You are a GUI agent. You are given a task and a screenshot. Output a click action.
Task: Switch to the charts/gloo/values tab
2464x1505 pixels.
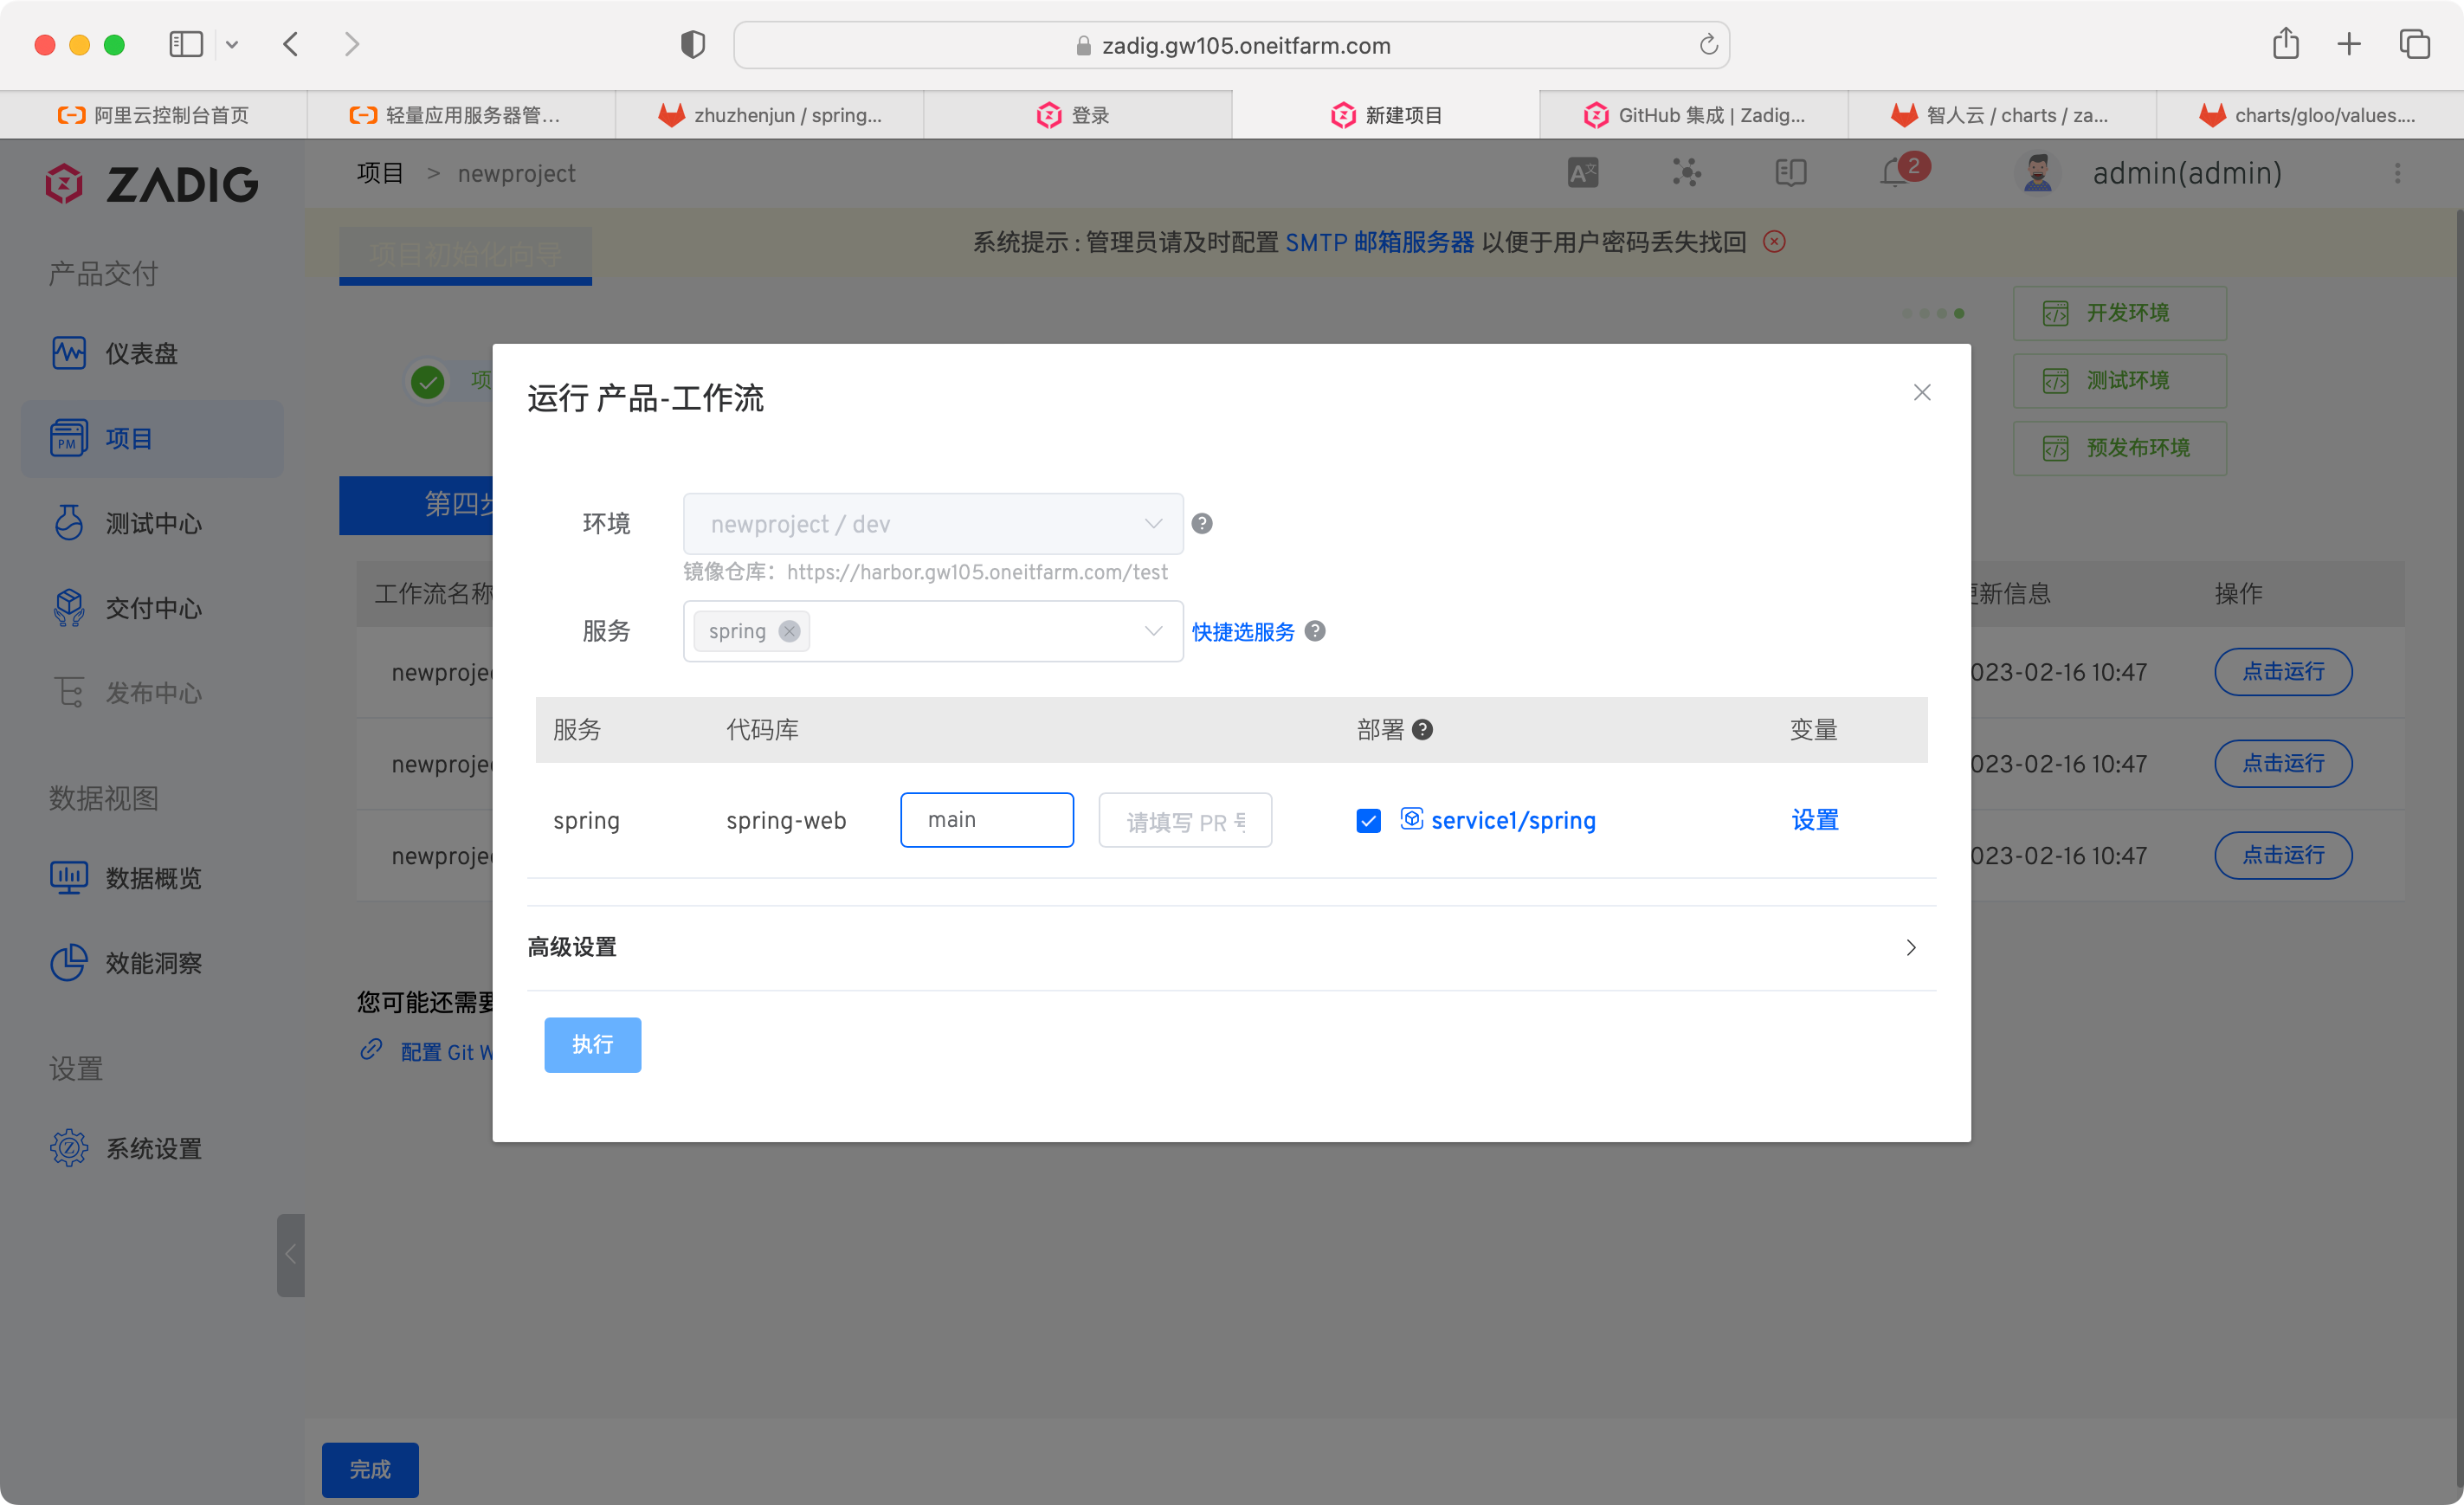(x=2310, y=115)
